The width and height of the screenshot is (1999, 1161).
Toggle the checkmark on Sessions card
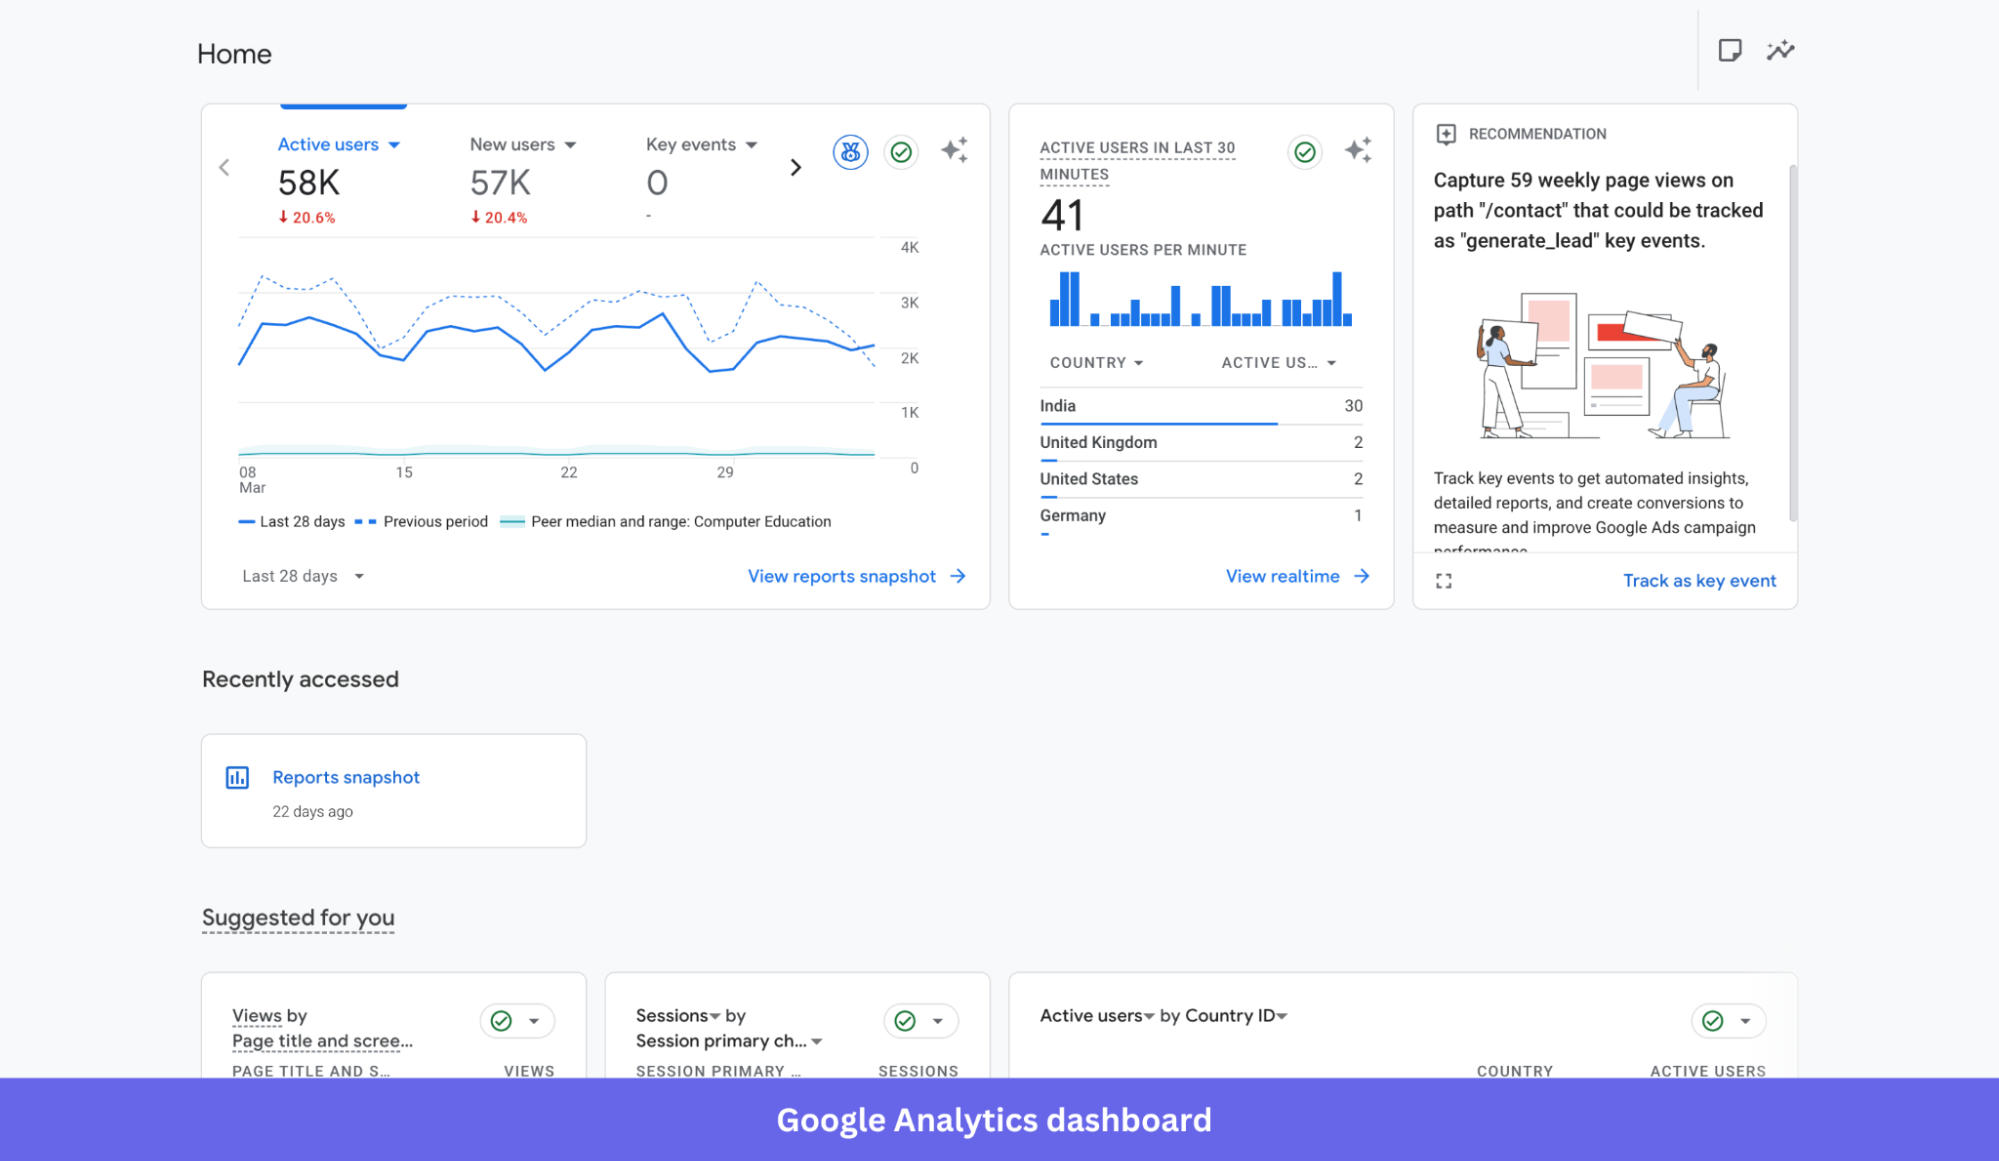click(x=903, y=1021)
